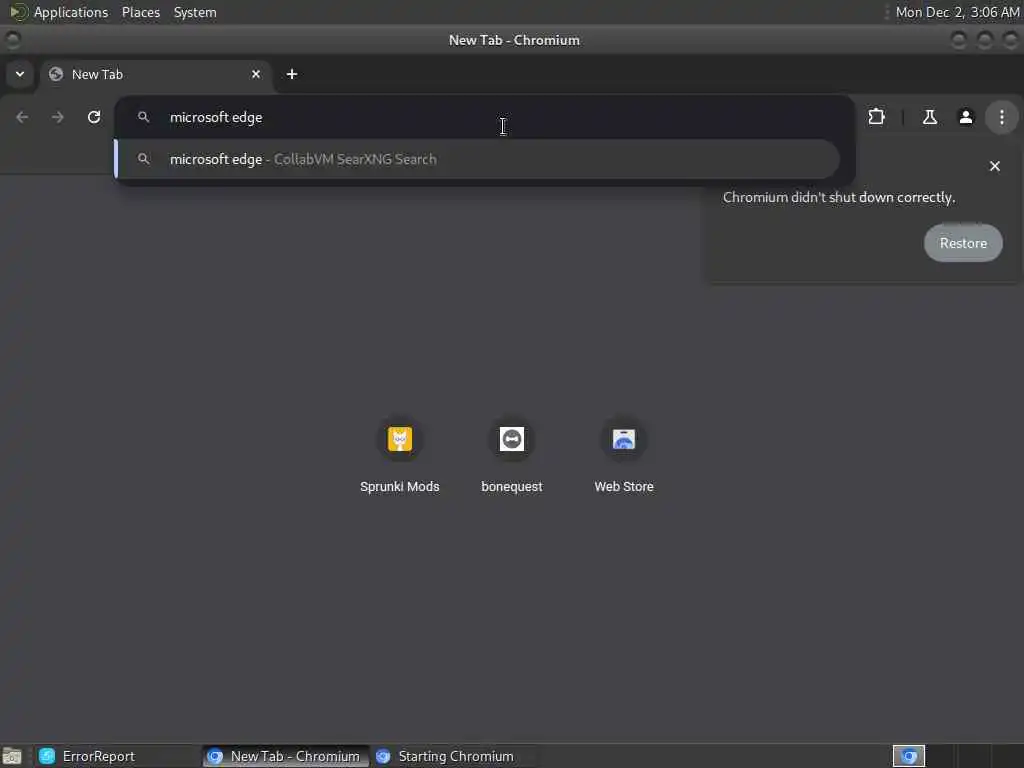Go back with the back arrow
This screenshot has width=1024, height=768.
pos(22,117)
